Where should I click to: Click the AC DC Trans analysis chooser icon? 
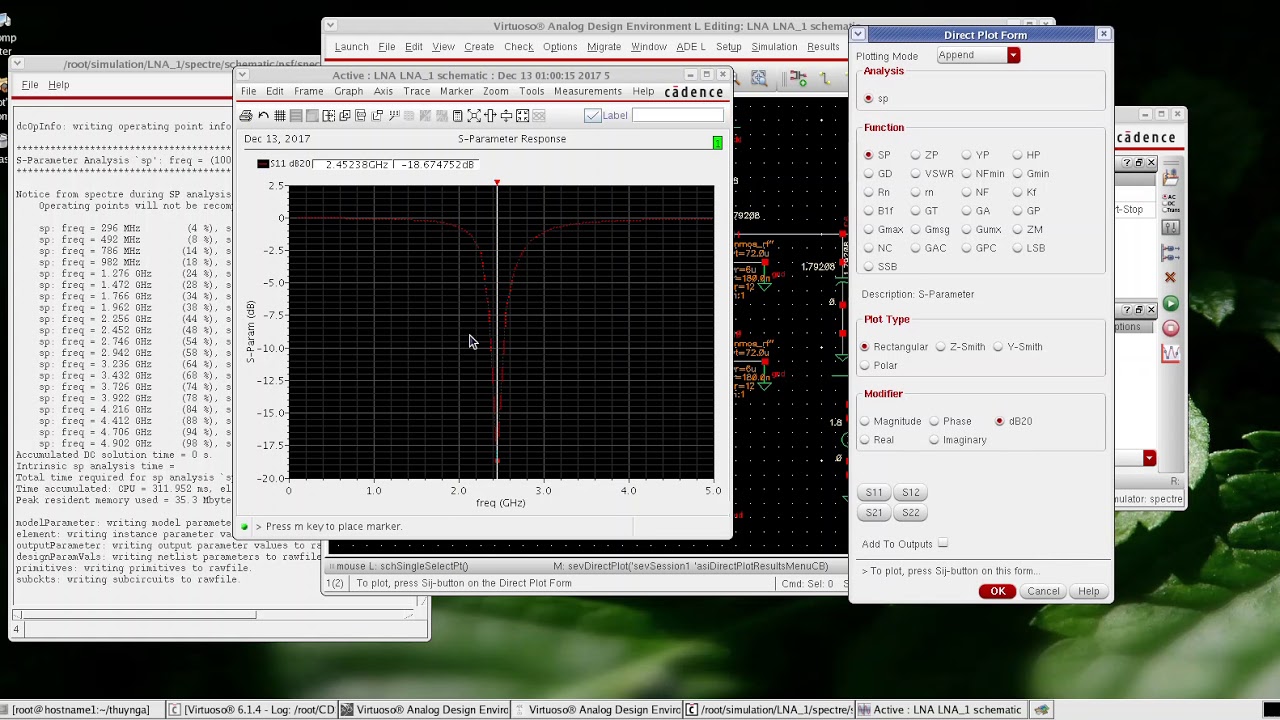click(1171, 203)
